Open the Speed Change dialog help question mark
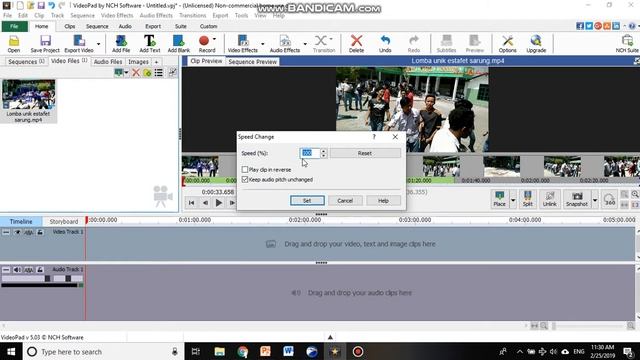The width and height of the screenshot is (640, 360). click(374, 137)
